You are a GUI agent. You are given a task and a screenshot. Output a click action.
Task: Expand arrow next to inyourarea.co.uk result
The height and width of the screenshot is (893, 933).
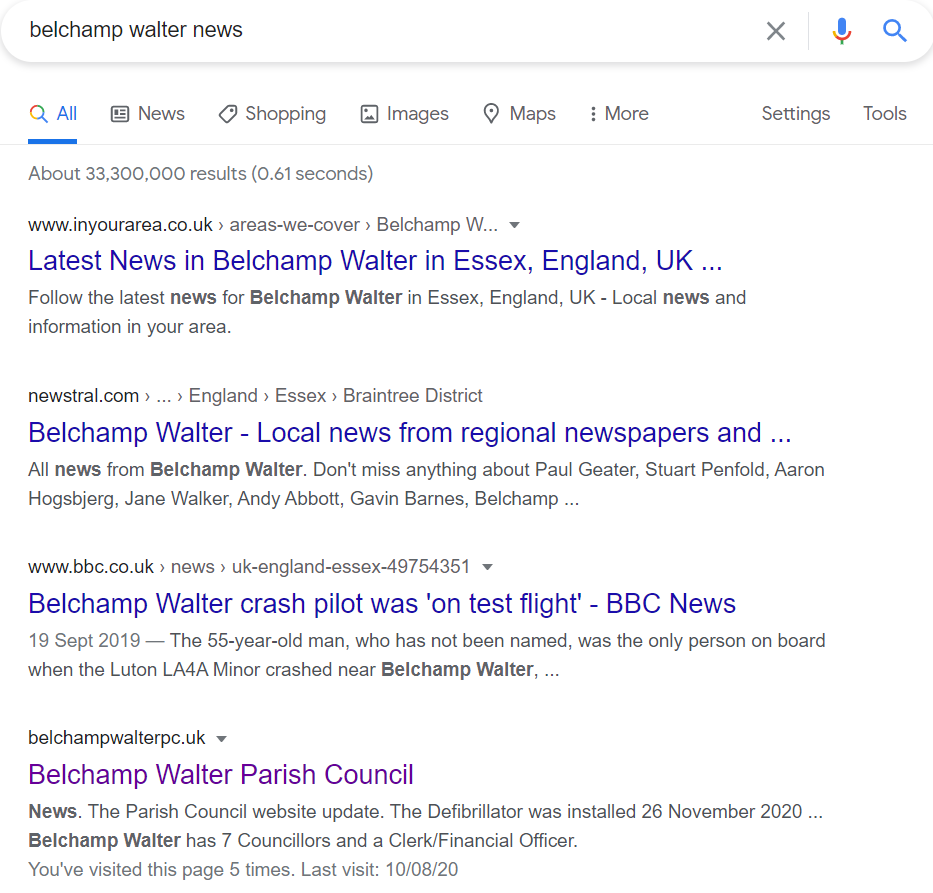[x=515, y=225]
